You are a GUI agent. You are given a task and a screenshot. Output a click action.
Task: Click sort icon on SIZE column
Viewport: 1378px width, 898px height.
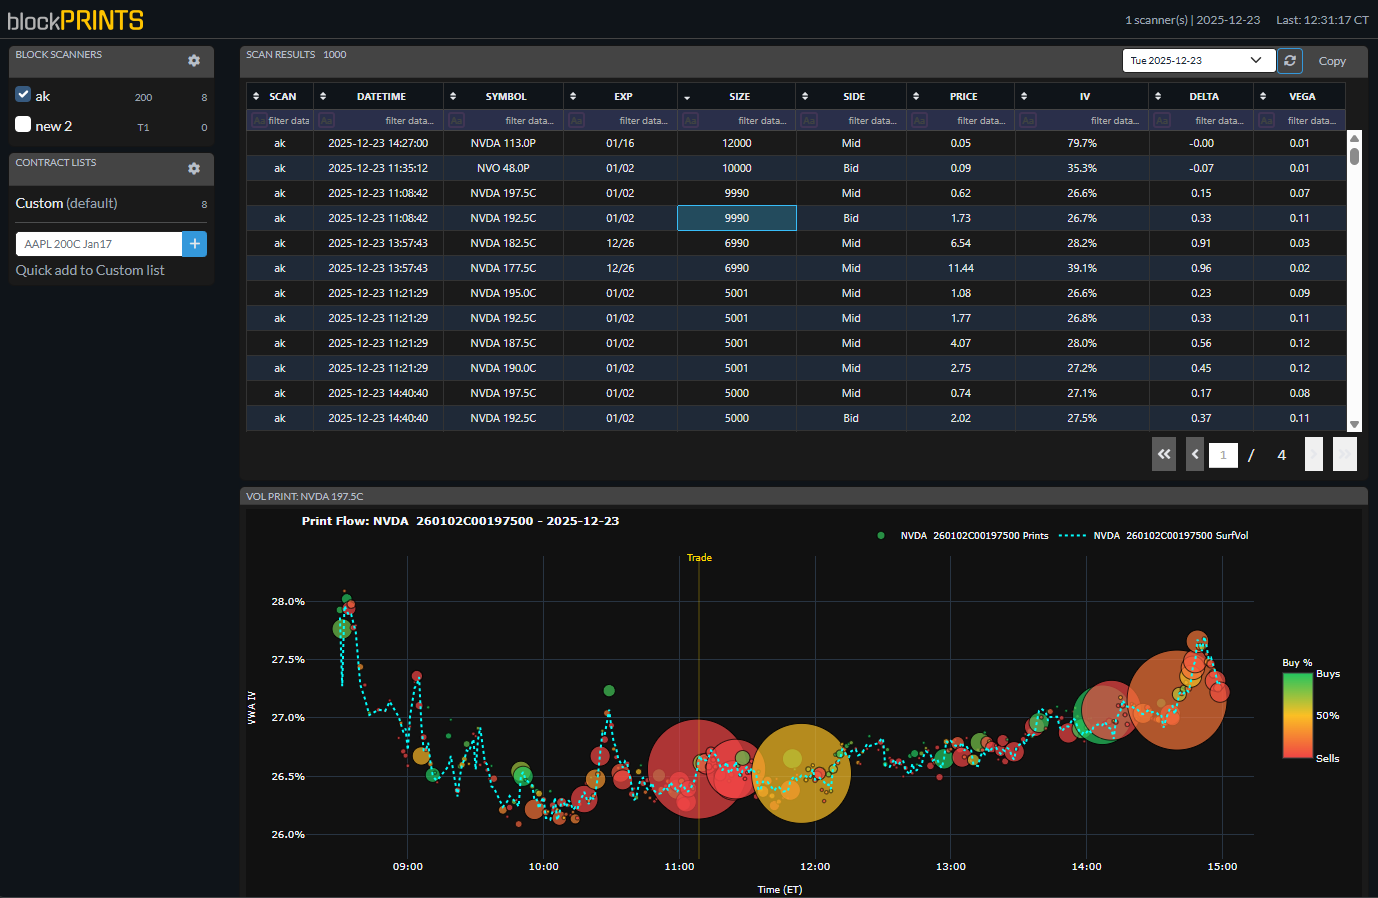click(x=687, y=97)
